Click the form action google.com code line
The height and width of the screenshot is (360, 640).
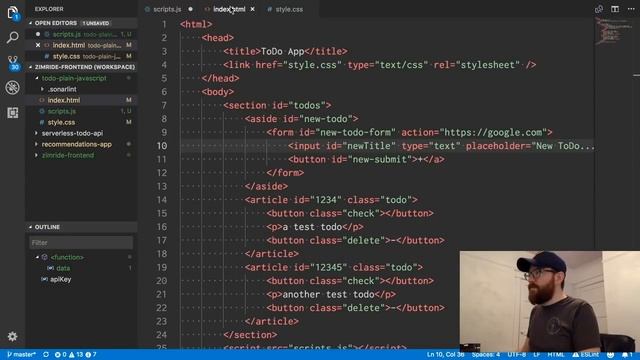click(409, 132)
